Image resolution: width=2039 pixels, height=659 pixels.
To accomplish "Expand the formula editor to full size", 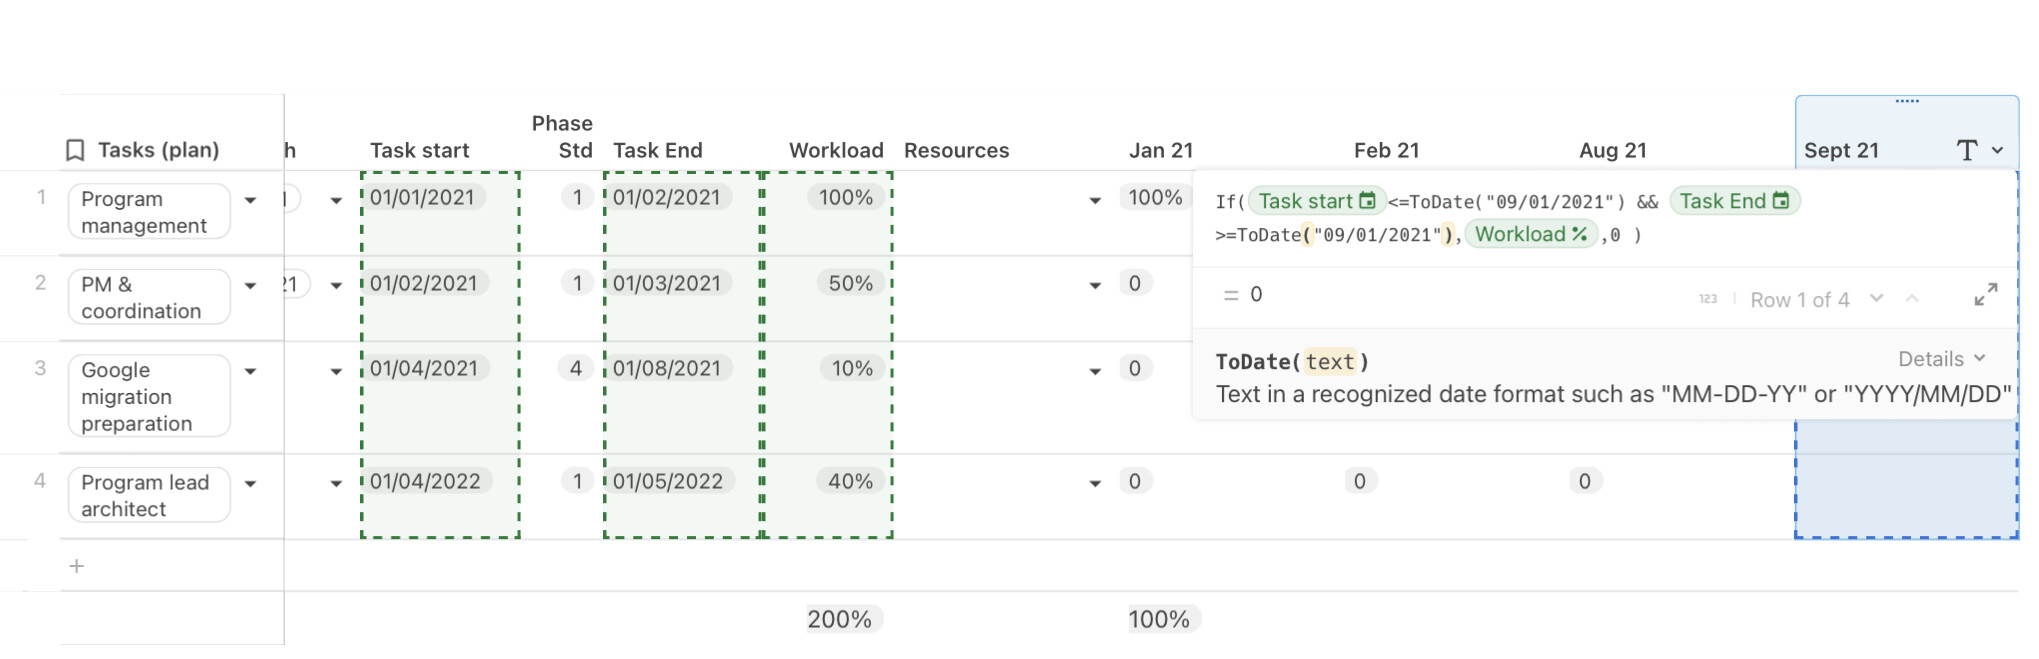I will pyautogui.click(x=1986, y=295).
